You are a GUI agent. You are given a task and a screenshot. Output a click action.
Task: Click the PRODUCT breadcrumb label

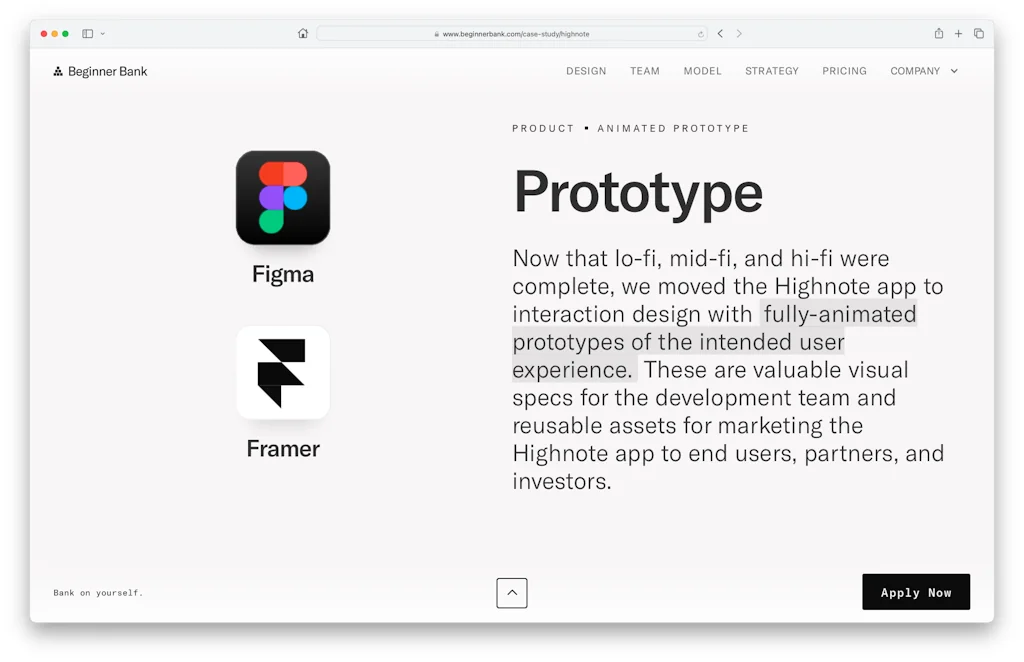[x=543, y=129]
